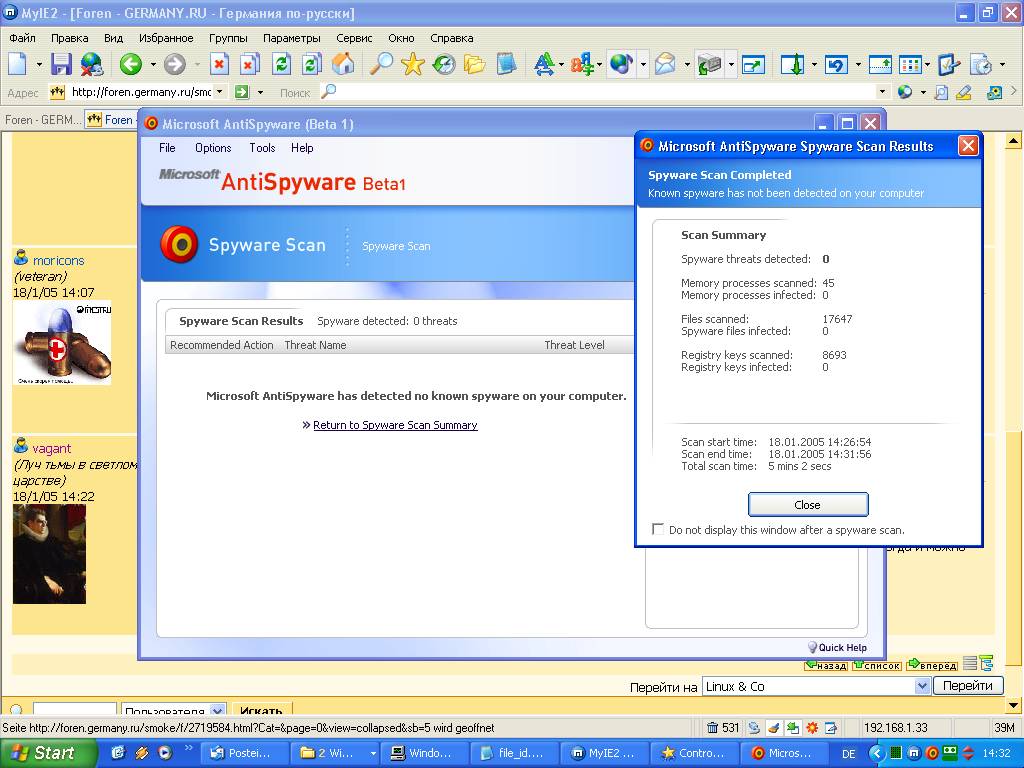Click the magnifying glass Search toolbar icon
Viewport: 1024px width, 768px height.
(381, 64)
